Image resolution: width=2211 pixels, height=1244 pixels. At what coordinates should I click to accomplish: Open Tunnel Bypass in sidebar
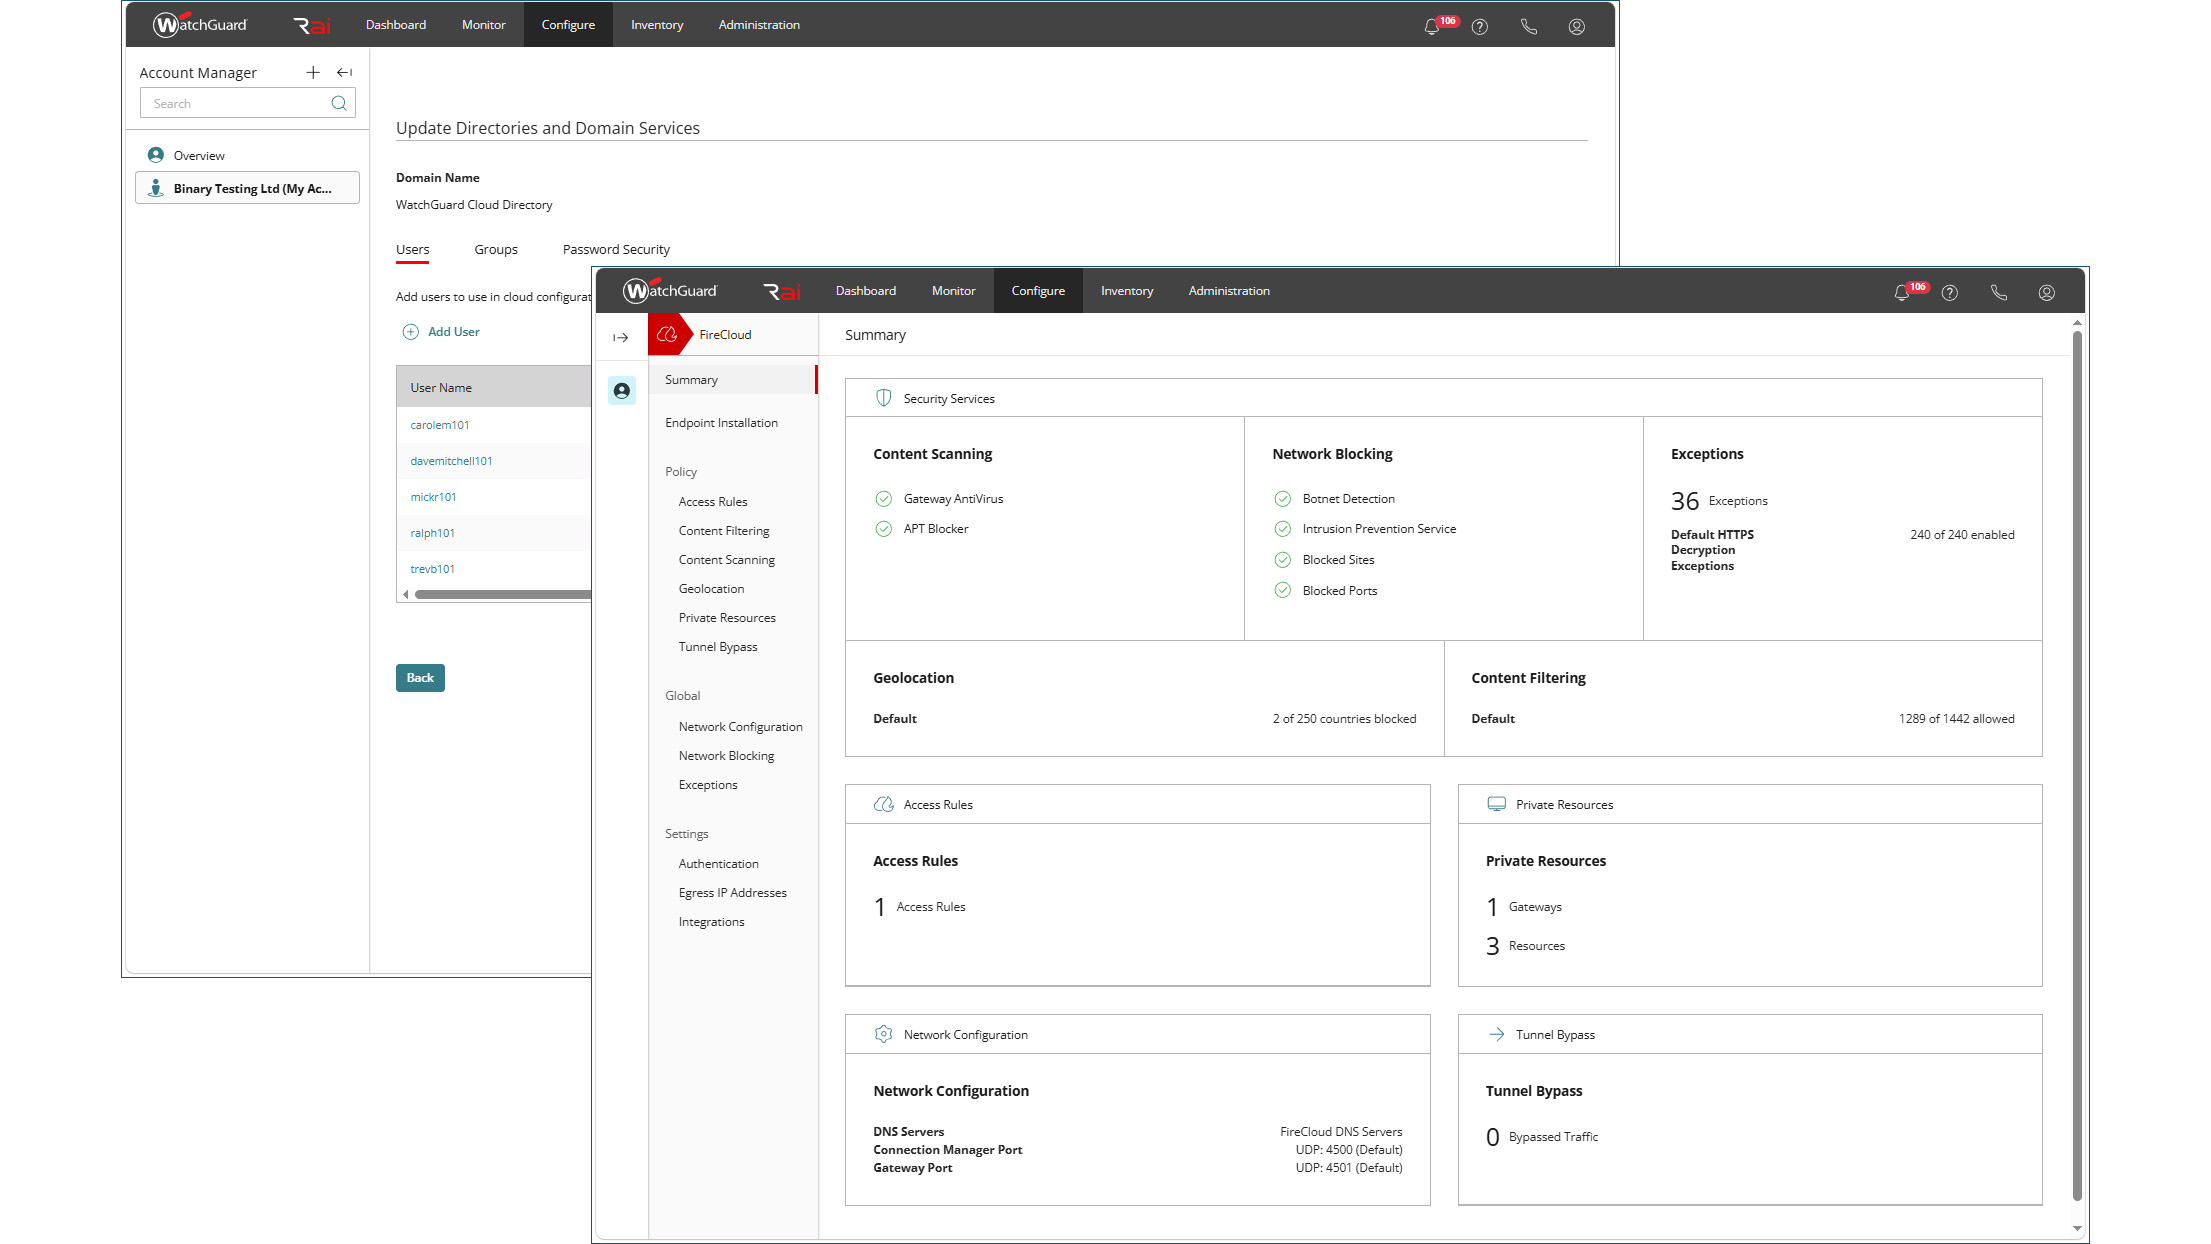coord(718,647)
